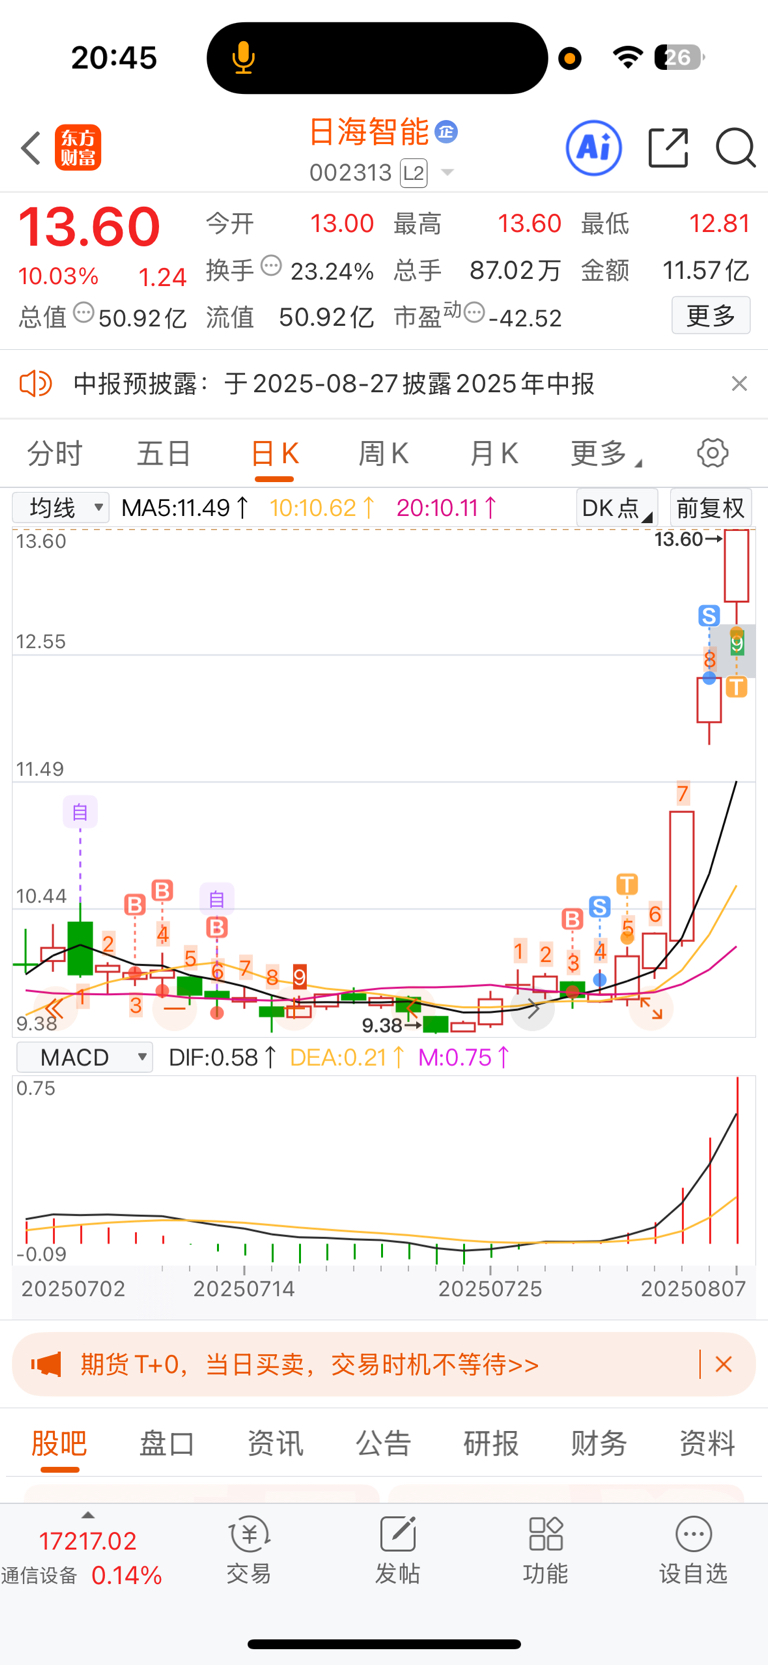Tap the DIF:0.58 value
This screenshot has width=769, height=1665.
point(222,1057)
